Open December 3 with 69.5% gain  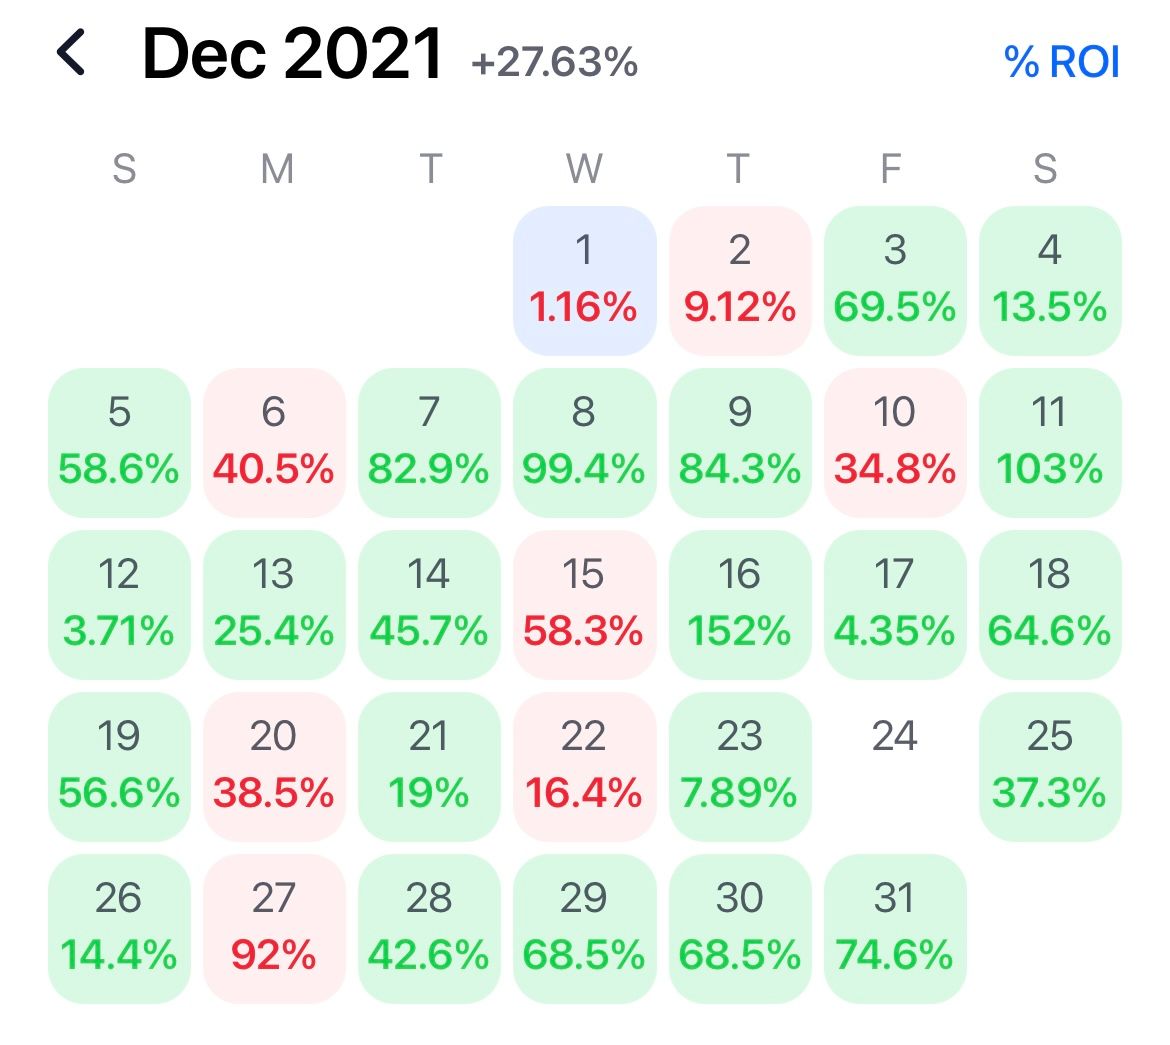(x=895, y=281)
